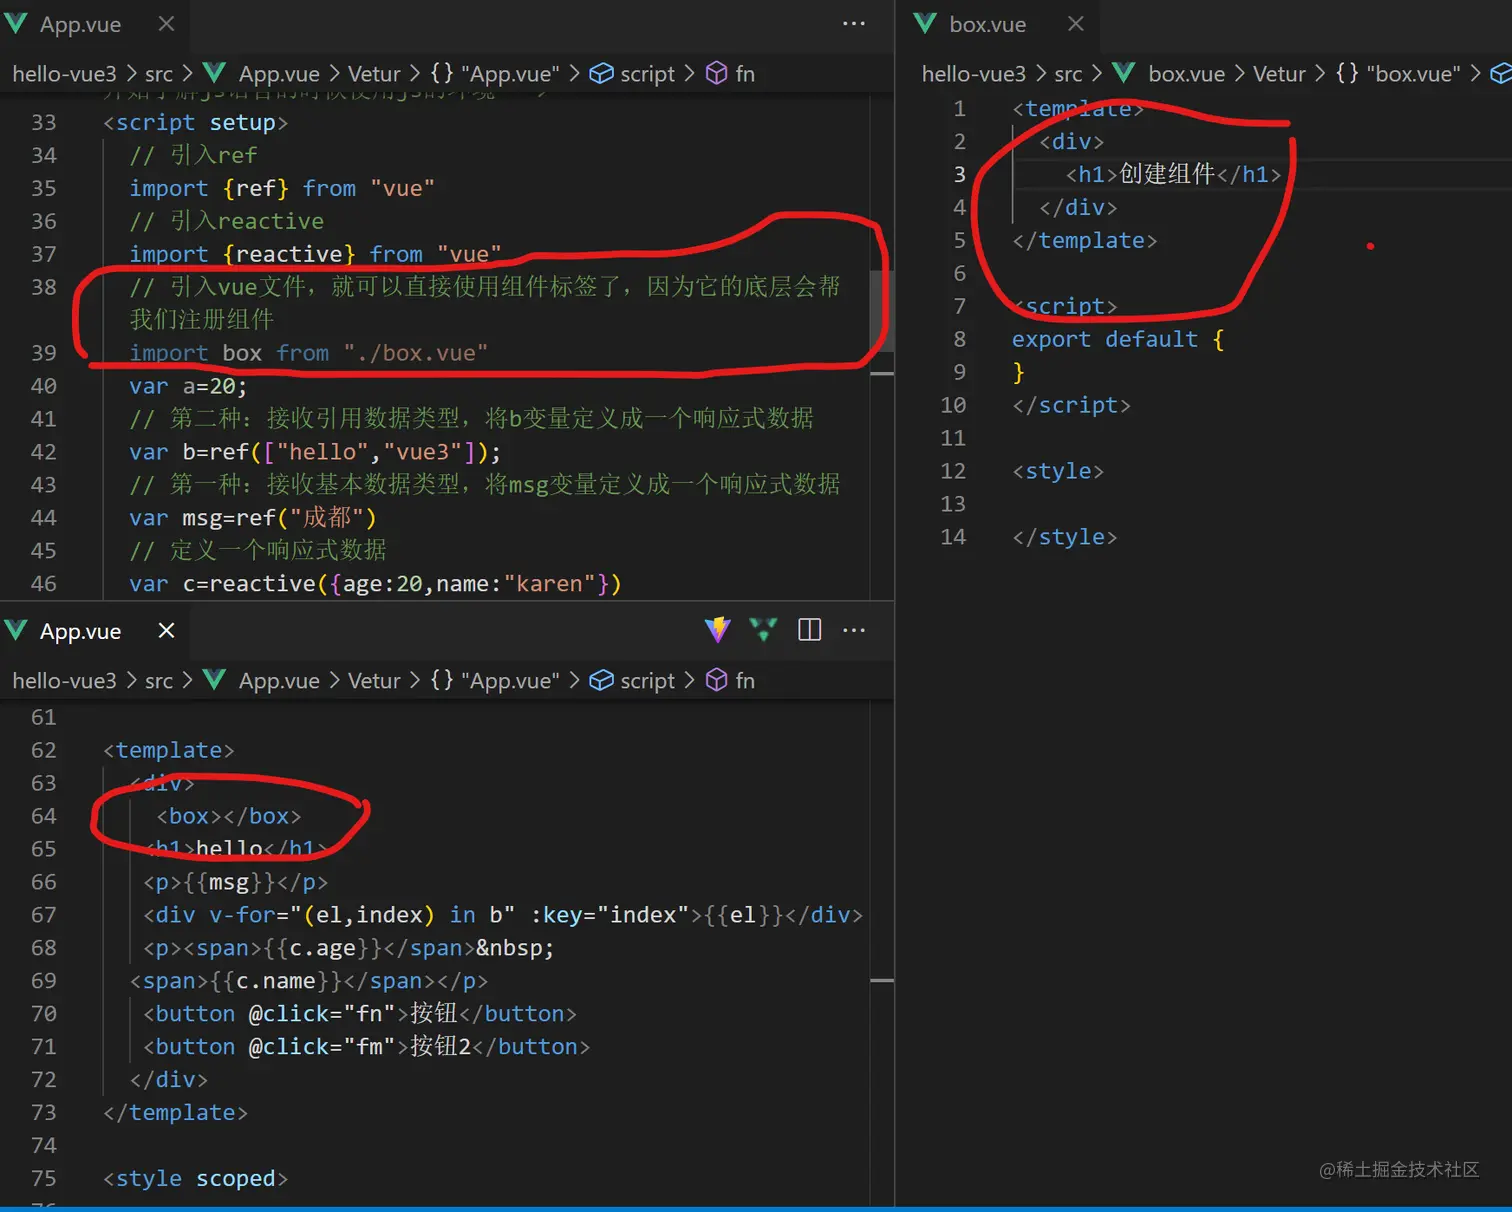Click the '<span>{{c.name}}</span></p>' line
The image size is (1512, 1212).
coord(308,981)
